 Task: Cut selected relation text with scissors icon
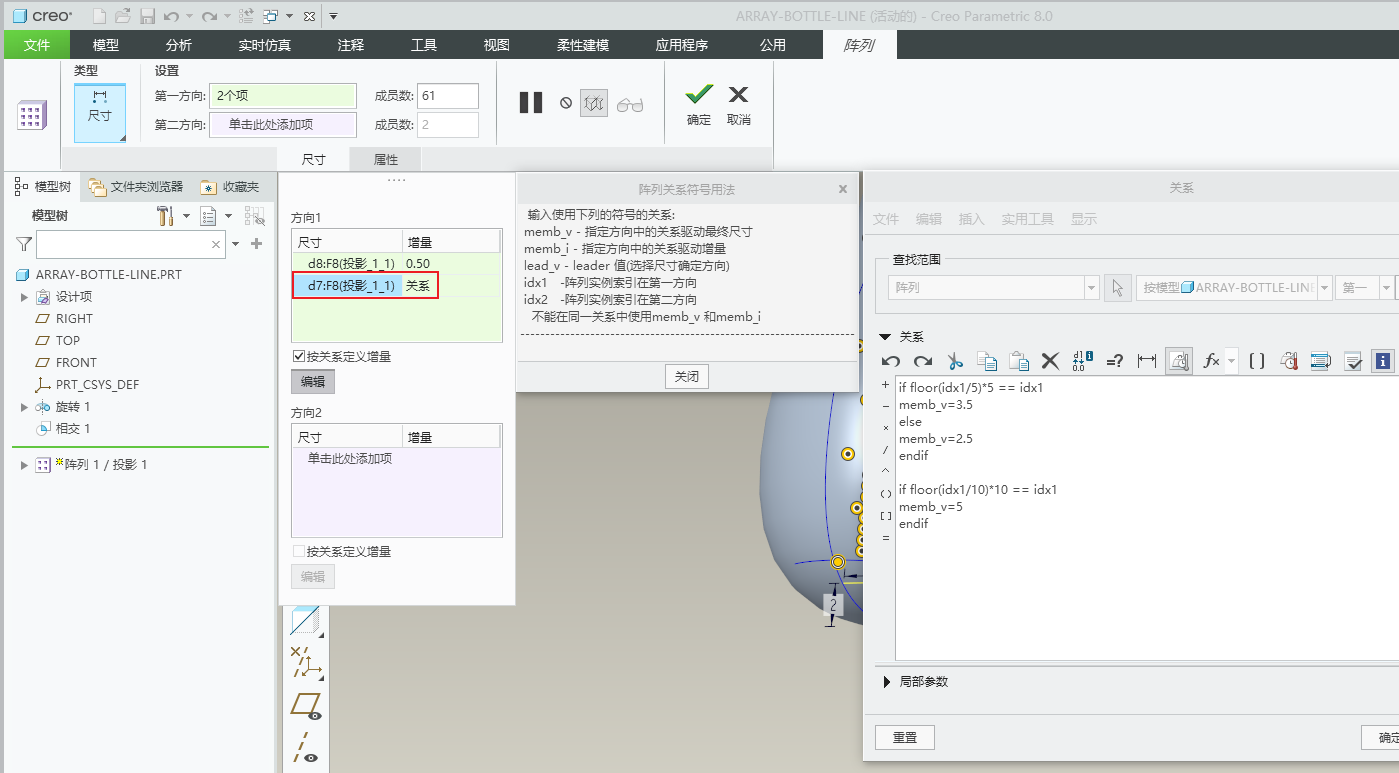pos(954,361)
